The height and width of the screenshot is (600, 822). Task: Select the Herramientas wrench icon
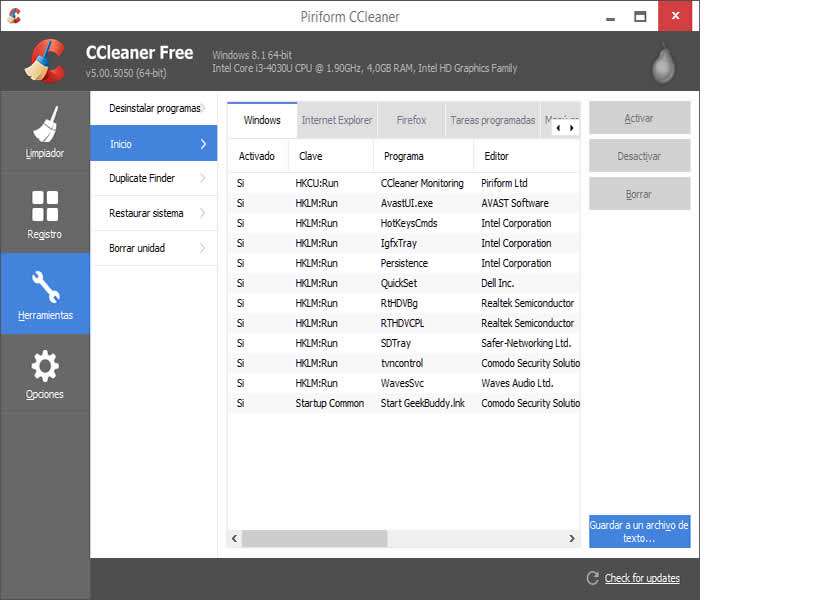[x=45, y=287]
